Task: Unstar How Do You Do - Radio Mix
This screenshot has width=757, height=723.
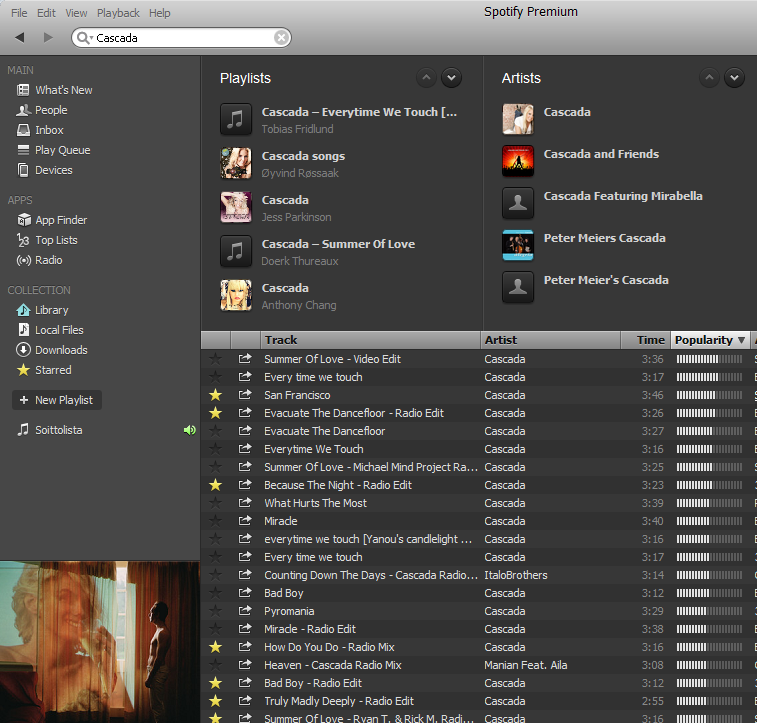Action: (215, 647)
